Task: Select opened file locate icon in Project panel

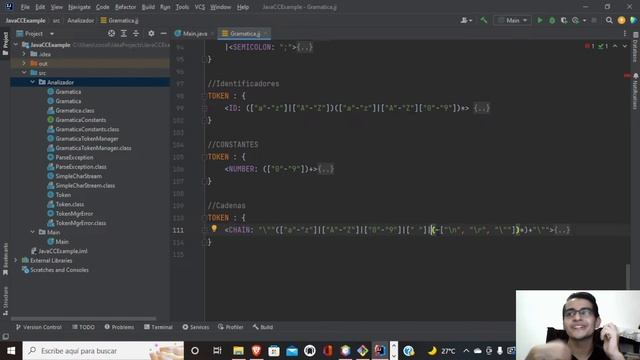Action: click(x=111, y=33)
